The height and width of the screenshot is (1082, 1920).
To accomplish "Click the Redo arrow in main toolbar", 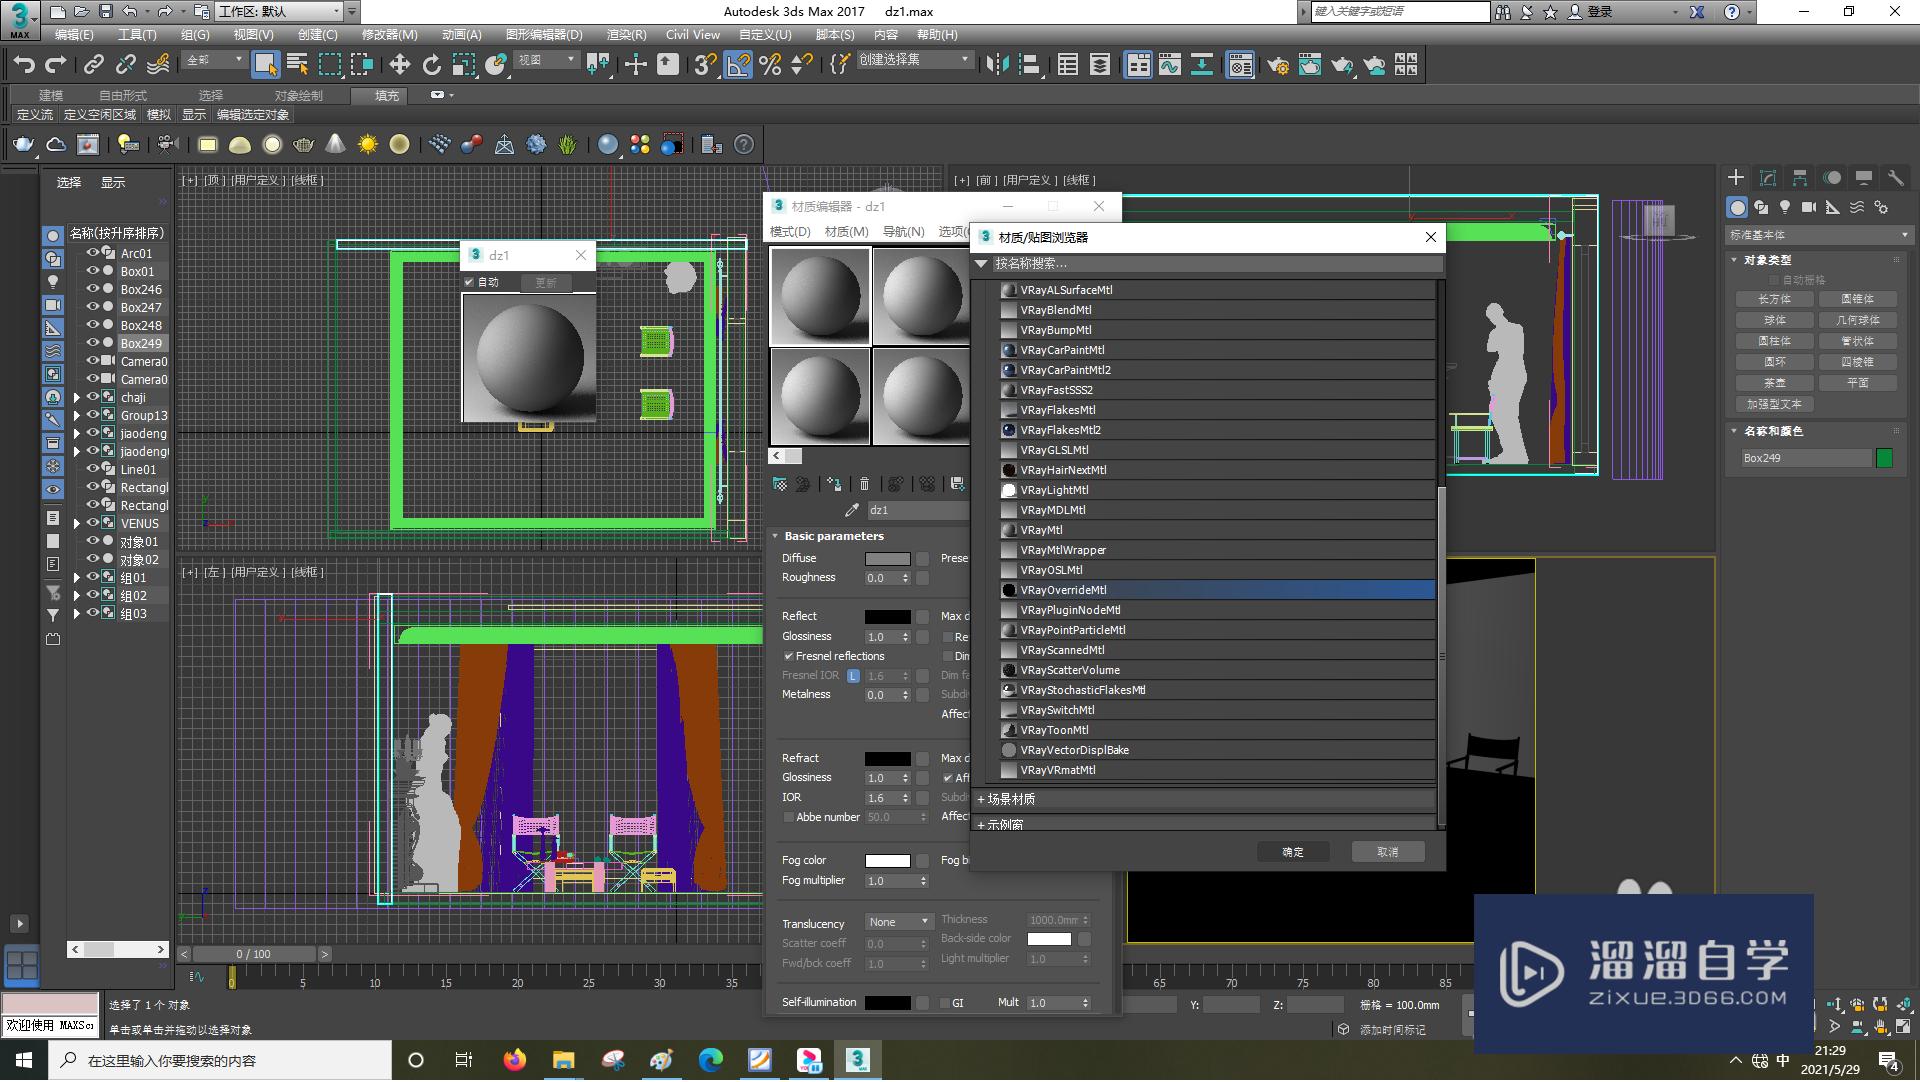I will coord(56,65).
